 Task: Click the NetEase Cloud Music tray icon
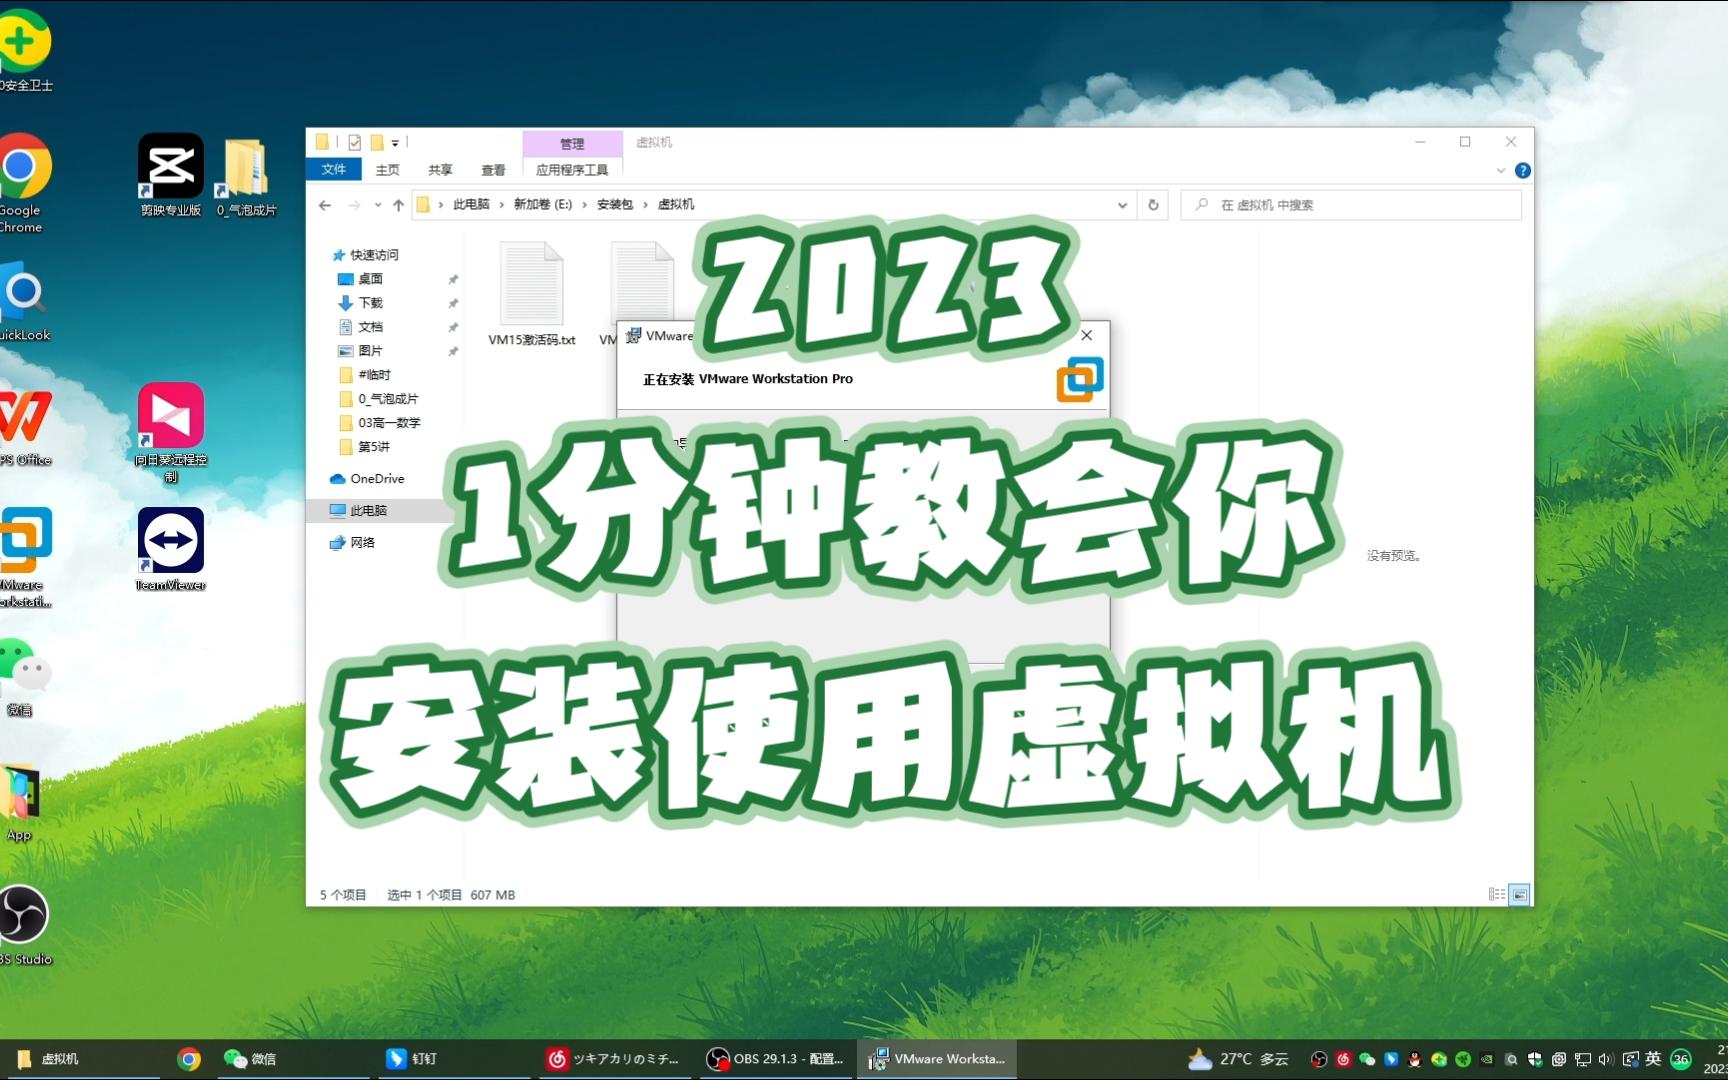1342,1059
